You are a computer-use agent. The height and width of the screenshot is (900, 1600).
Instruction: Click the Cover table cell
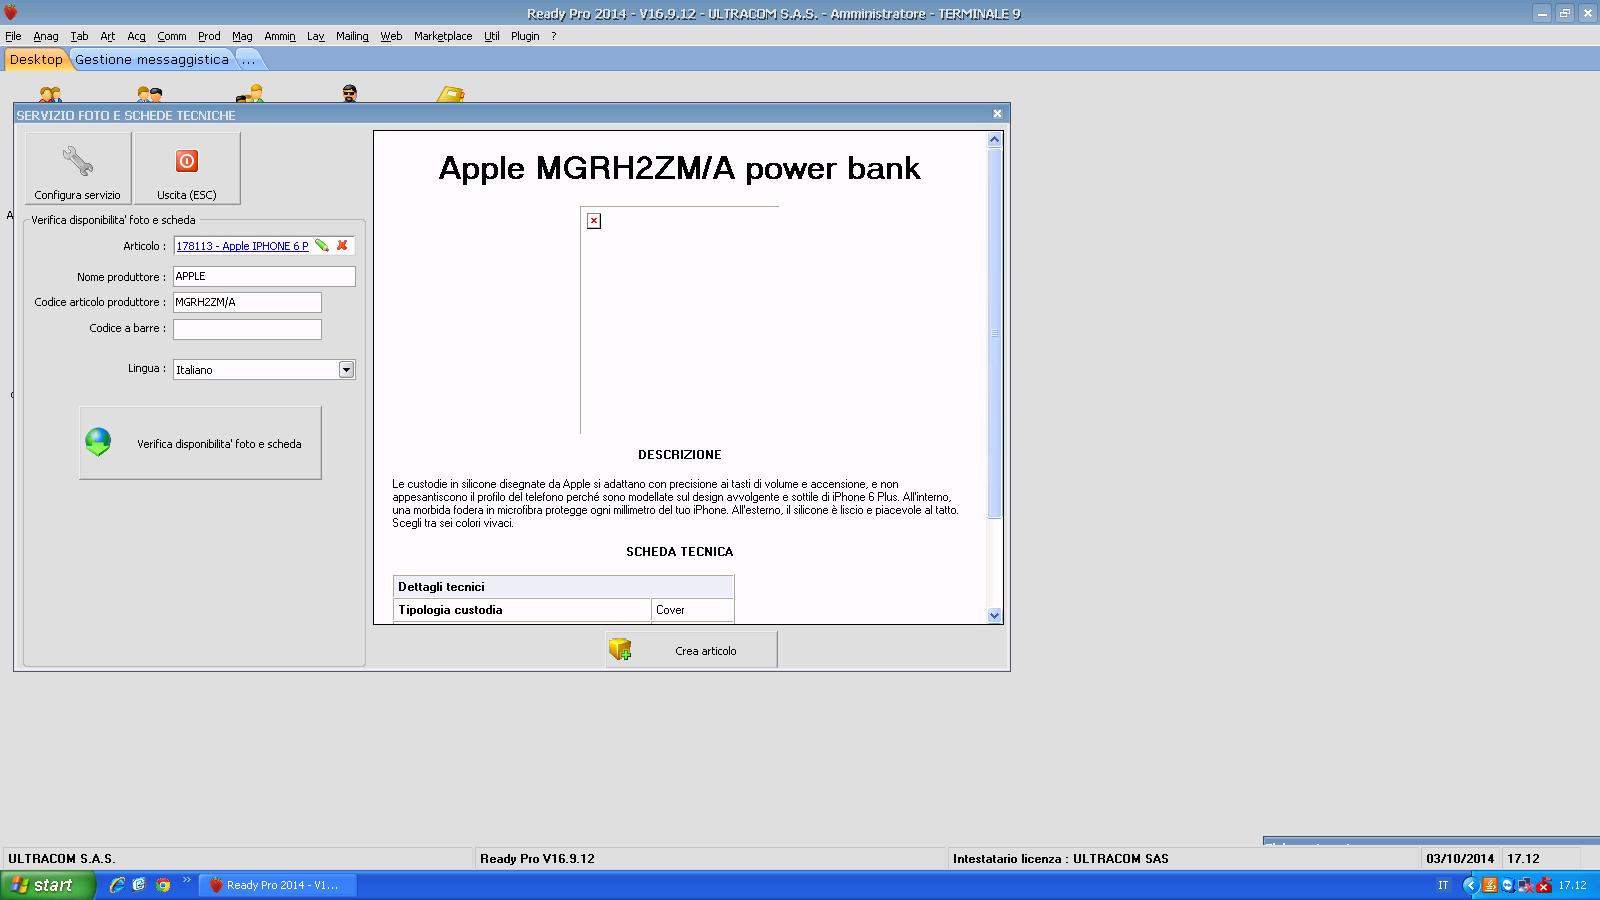tap(692, 610)
